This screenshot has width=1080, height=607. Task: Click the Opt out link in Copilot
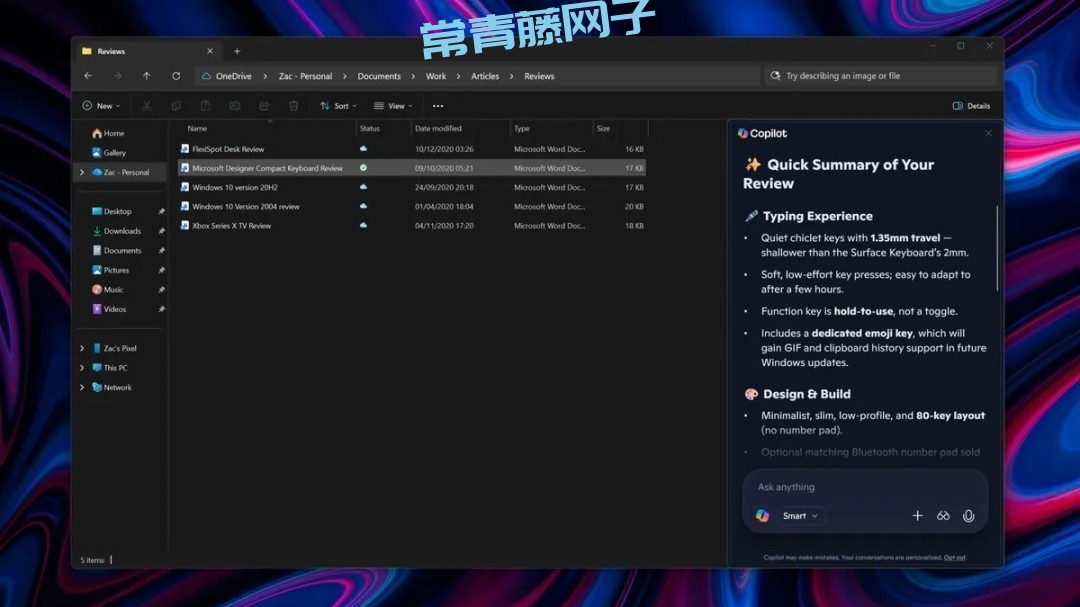click(x=954, y=558)
